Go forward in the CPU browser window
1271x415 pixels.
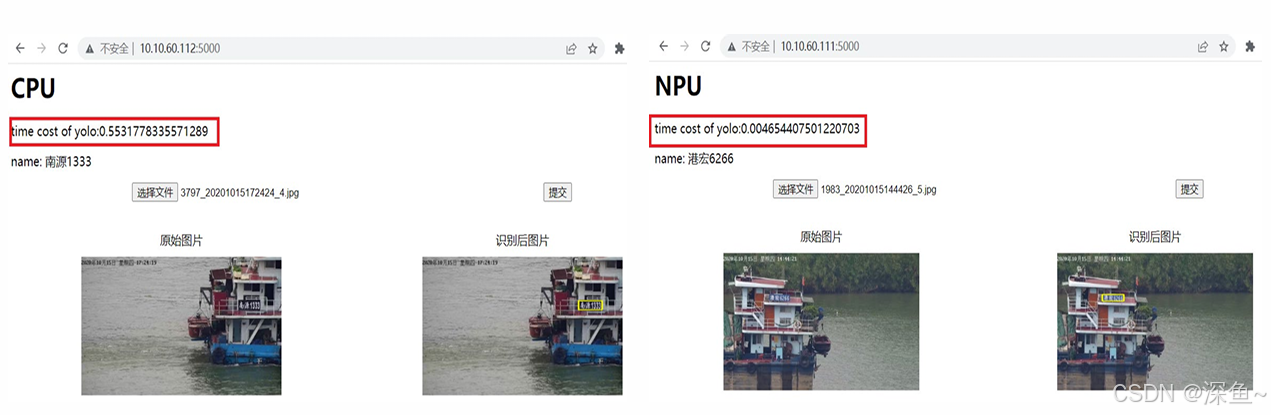(x=41, y=48)
